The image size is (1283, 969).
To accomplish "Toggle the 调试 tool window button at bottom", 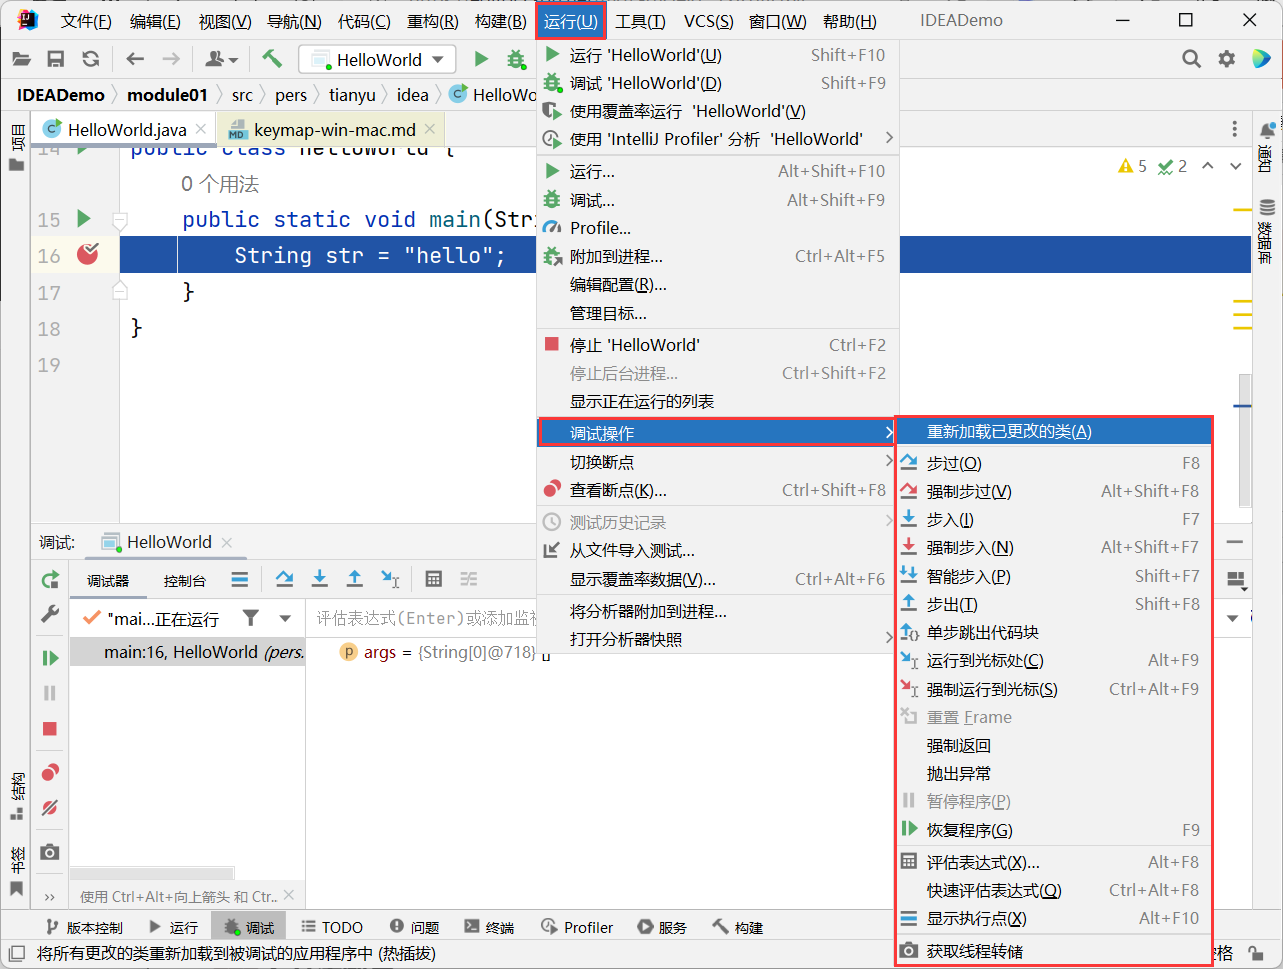I will (x=250, y=927).
